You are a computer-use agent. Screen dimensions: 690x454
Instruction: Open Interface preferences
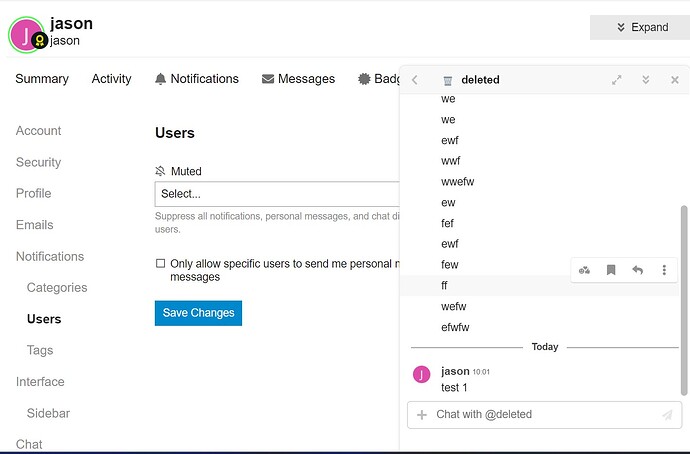click(x=40, y=382)
